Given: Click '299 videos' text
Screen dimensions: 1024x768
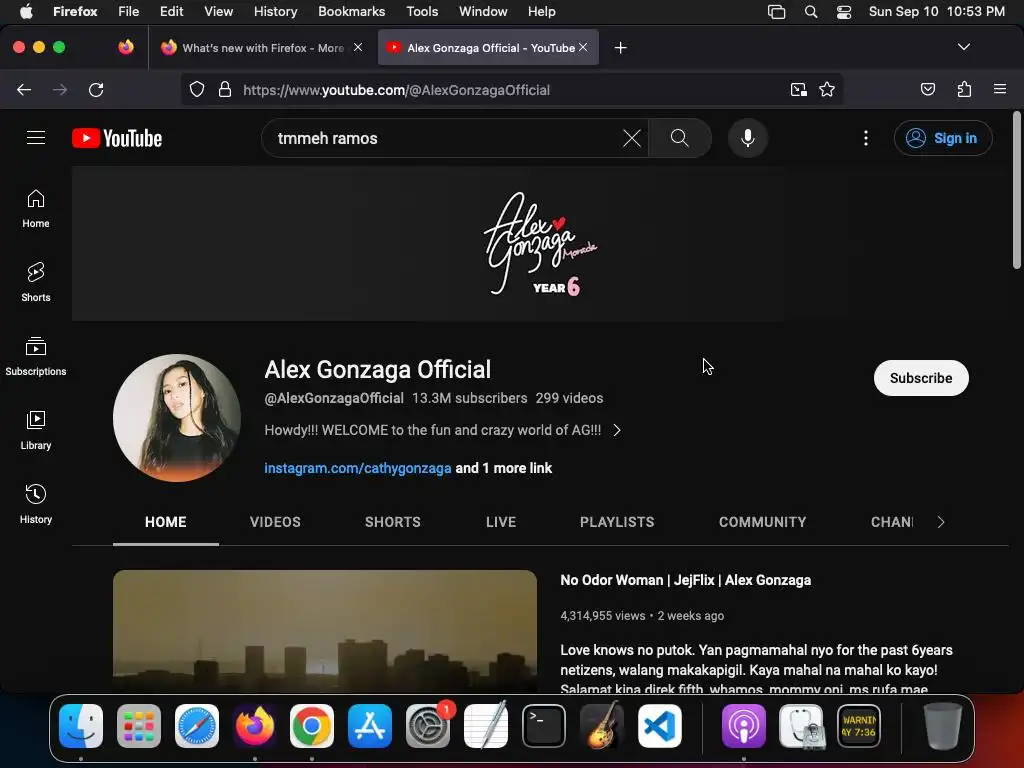Looking at the screenshot, I should 569,398.
